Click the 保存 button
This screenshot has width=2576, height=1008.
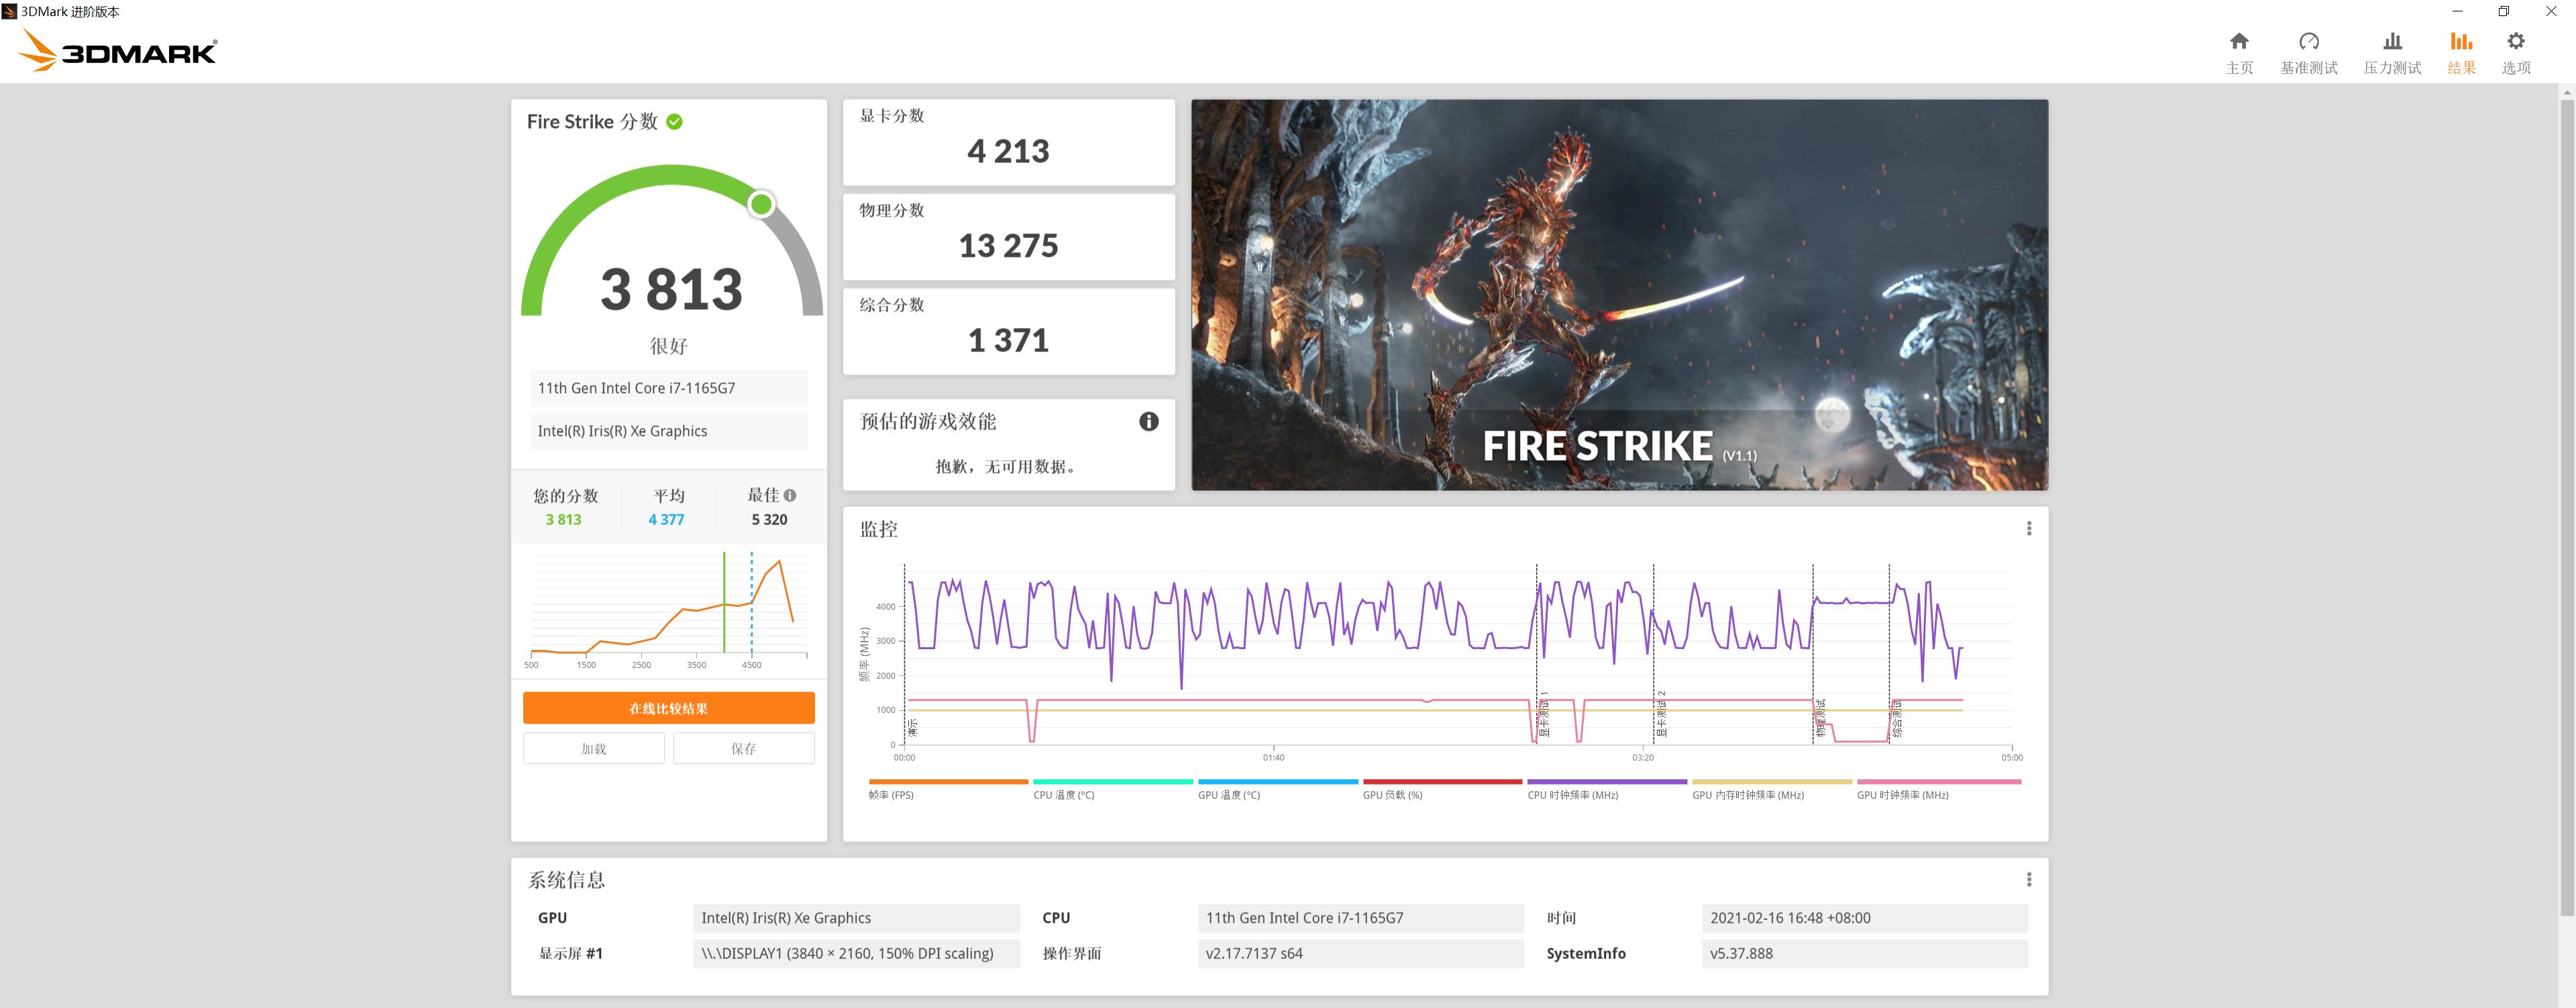(x=743, y=748)
